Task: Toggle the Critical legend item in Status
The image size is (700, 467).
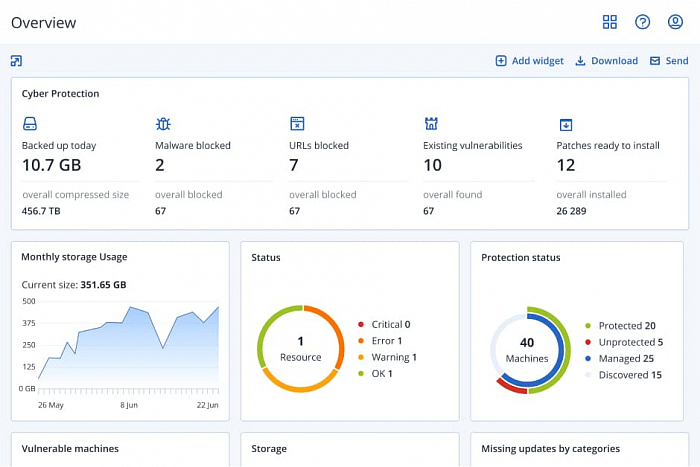Action: coord(390,324)
